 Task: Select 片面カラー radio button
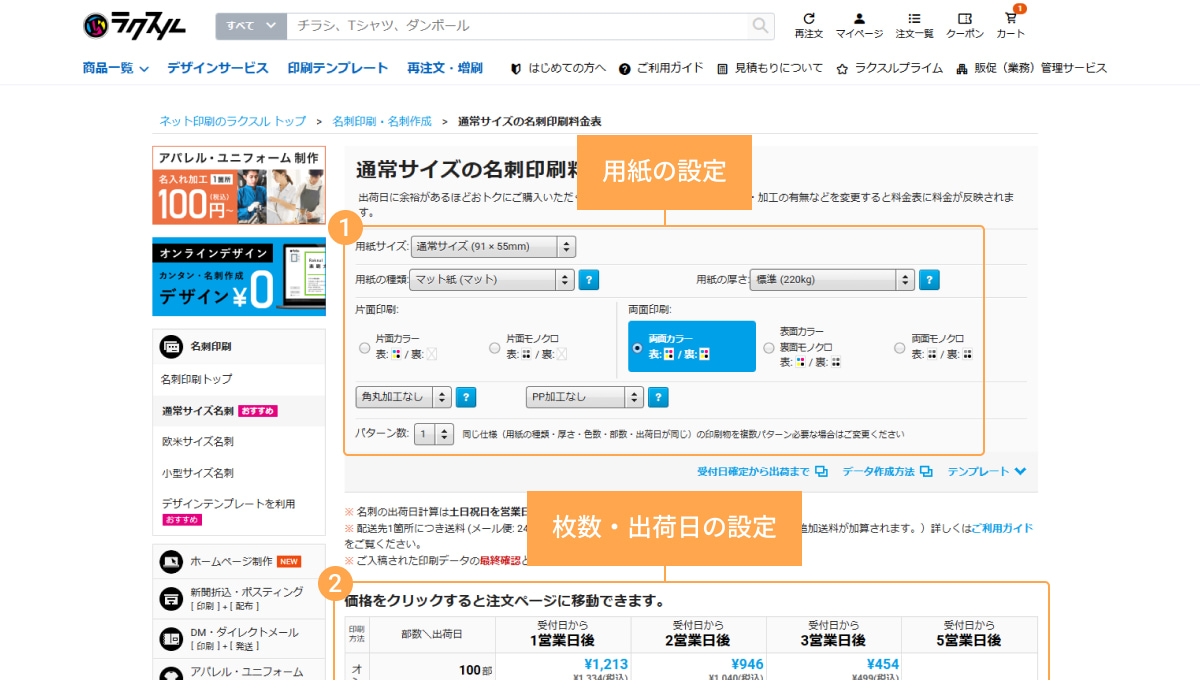click(x=364, y=348)
